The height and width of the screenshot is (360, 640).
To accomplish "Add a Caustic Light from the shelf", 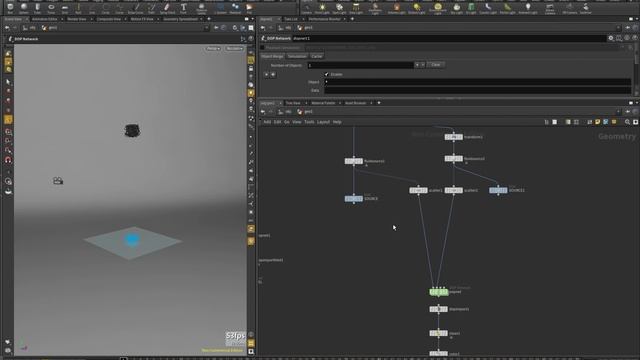I will [488, 8].
